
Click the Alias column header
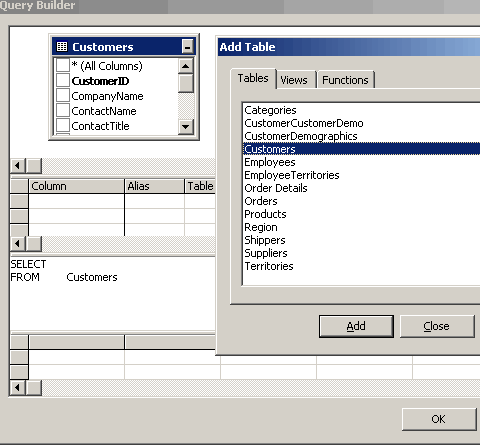pyautogui.click(x=154, y=186)
